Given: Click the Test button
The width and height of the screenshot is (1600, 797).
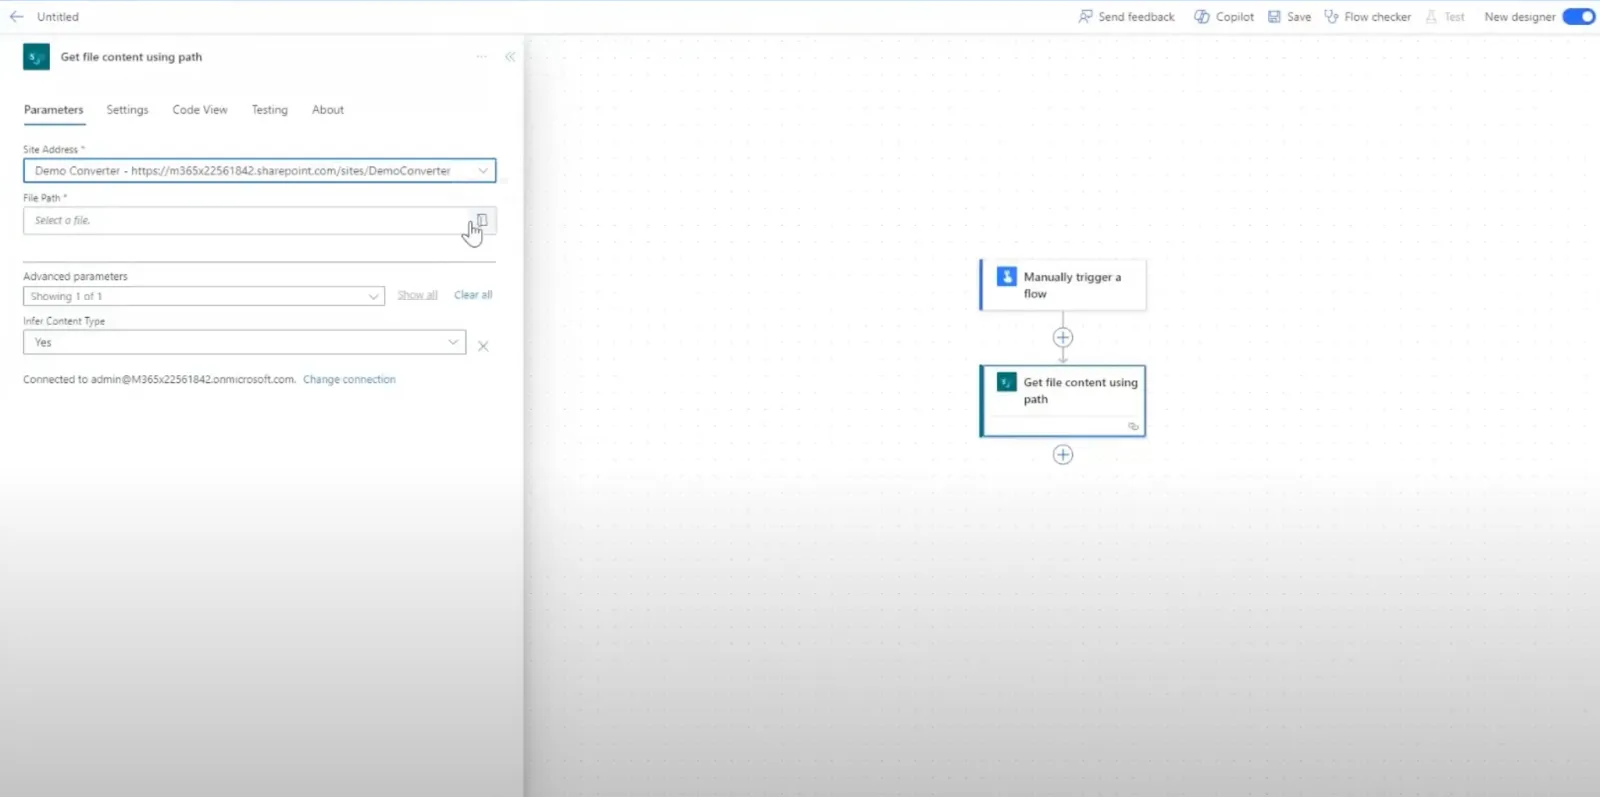Looking at the screenshot, I should 1445,17.
